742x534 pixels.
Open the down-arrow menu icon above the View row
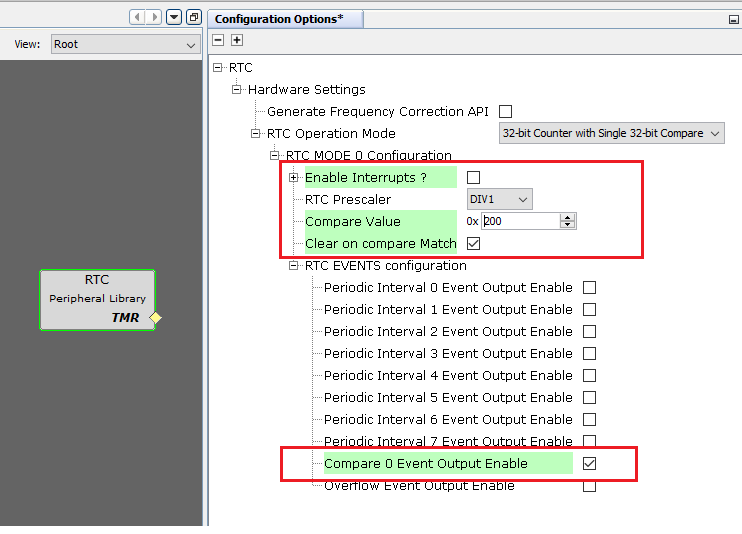(174, 18)
